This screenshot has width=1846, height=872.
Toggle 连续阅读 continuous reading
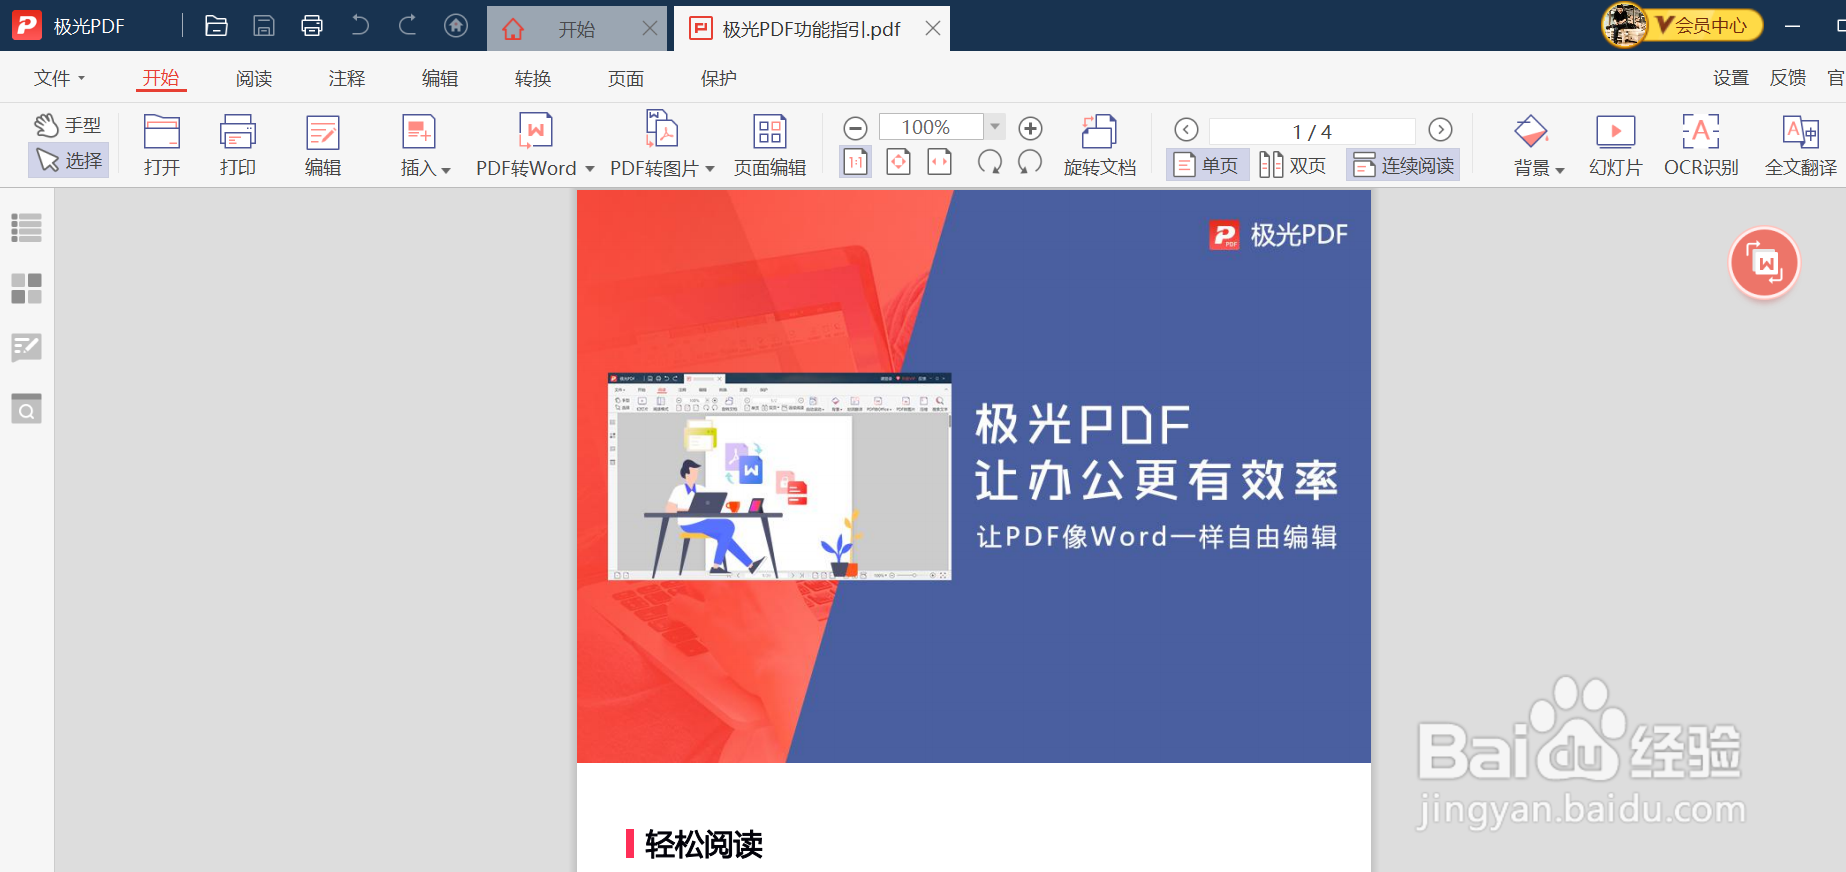coord(1403,165)
